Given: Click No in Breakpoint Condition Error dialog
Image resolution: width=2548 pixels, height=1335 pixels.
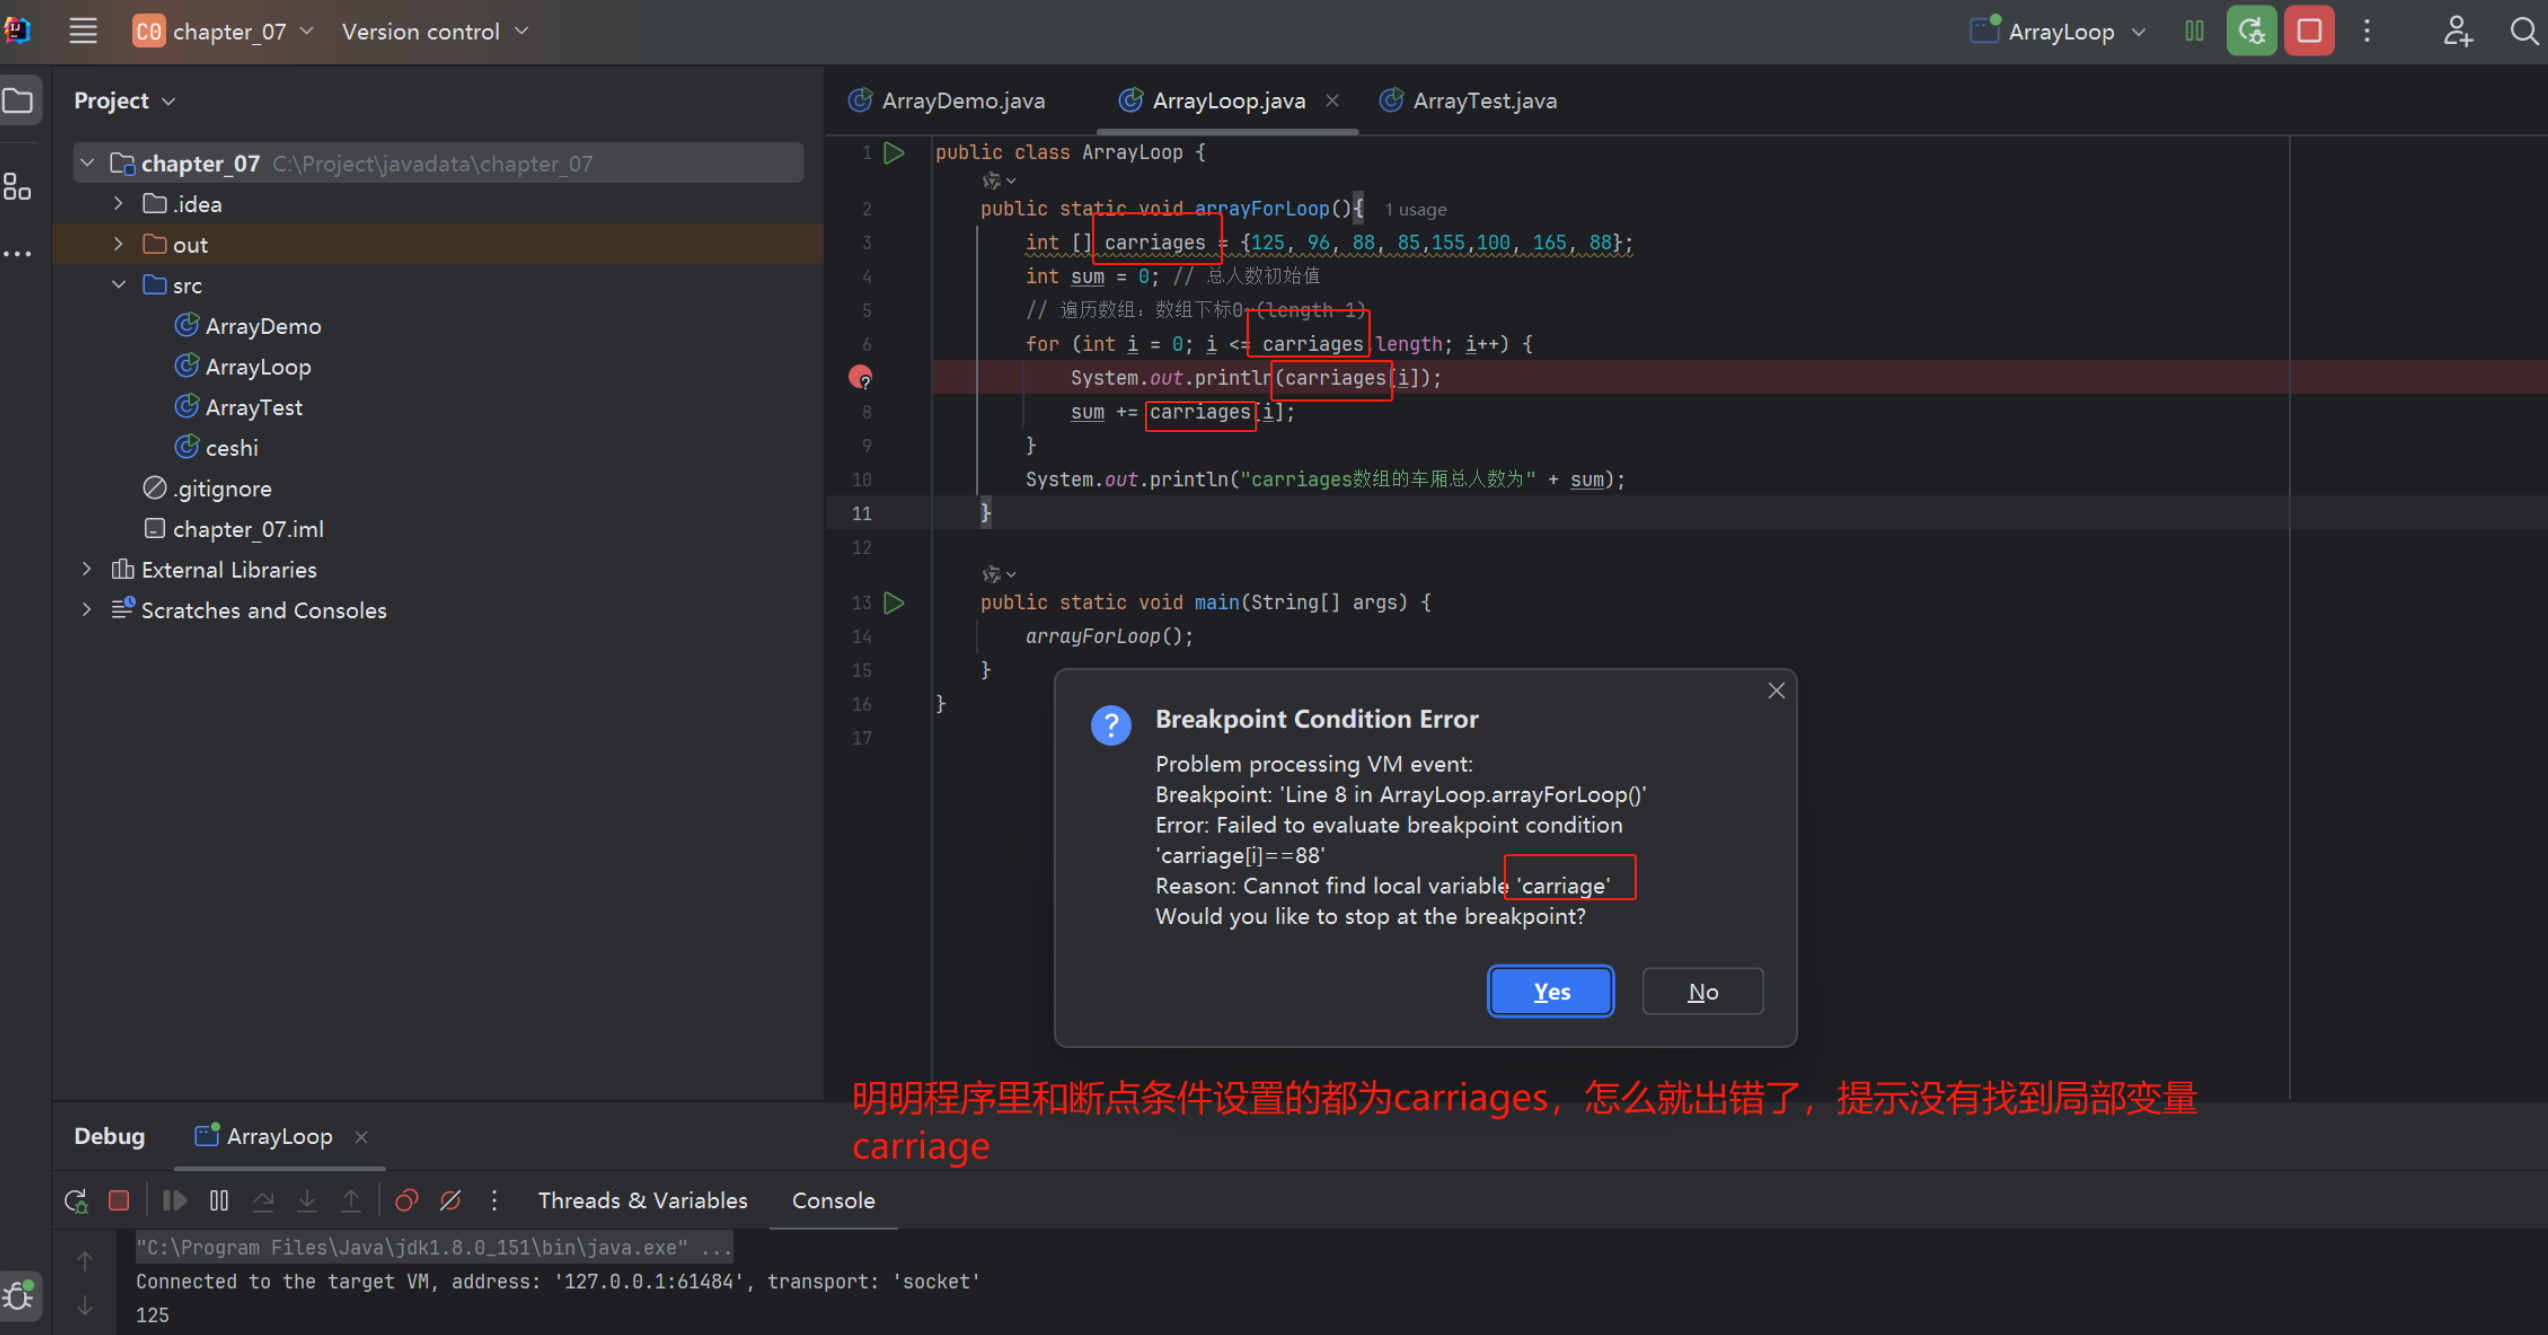Looking at the screenshot, I should [x=1702, y=991].
